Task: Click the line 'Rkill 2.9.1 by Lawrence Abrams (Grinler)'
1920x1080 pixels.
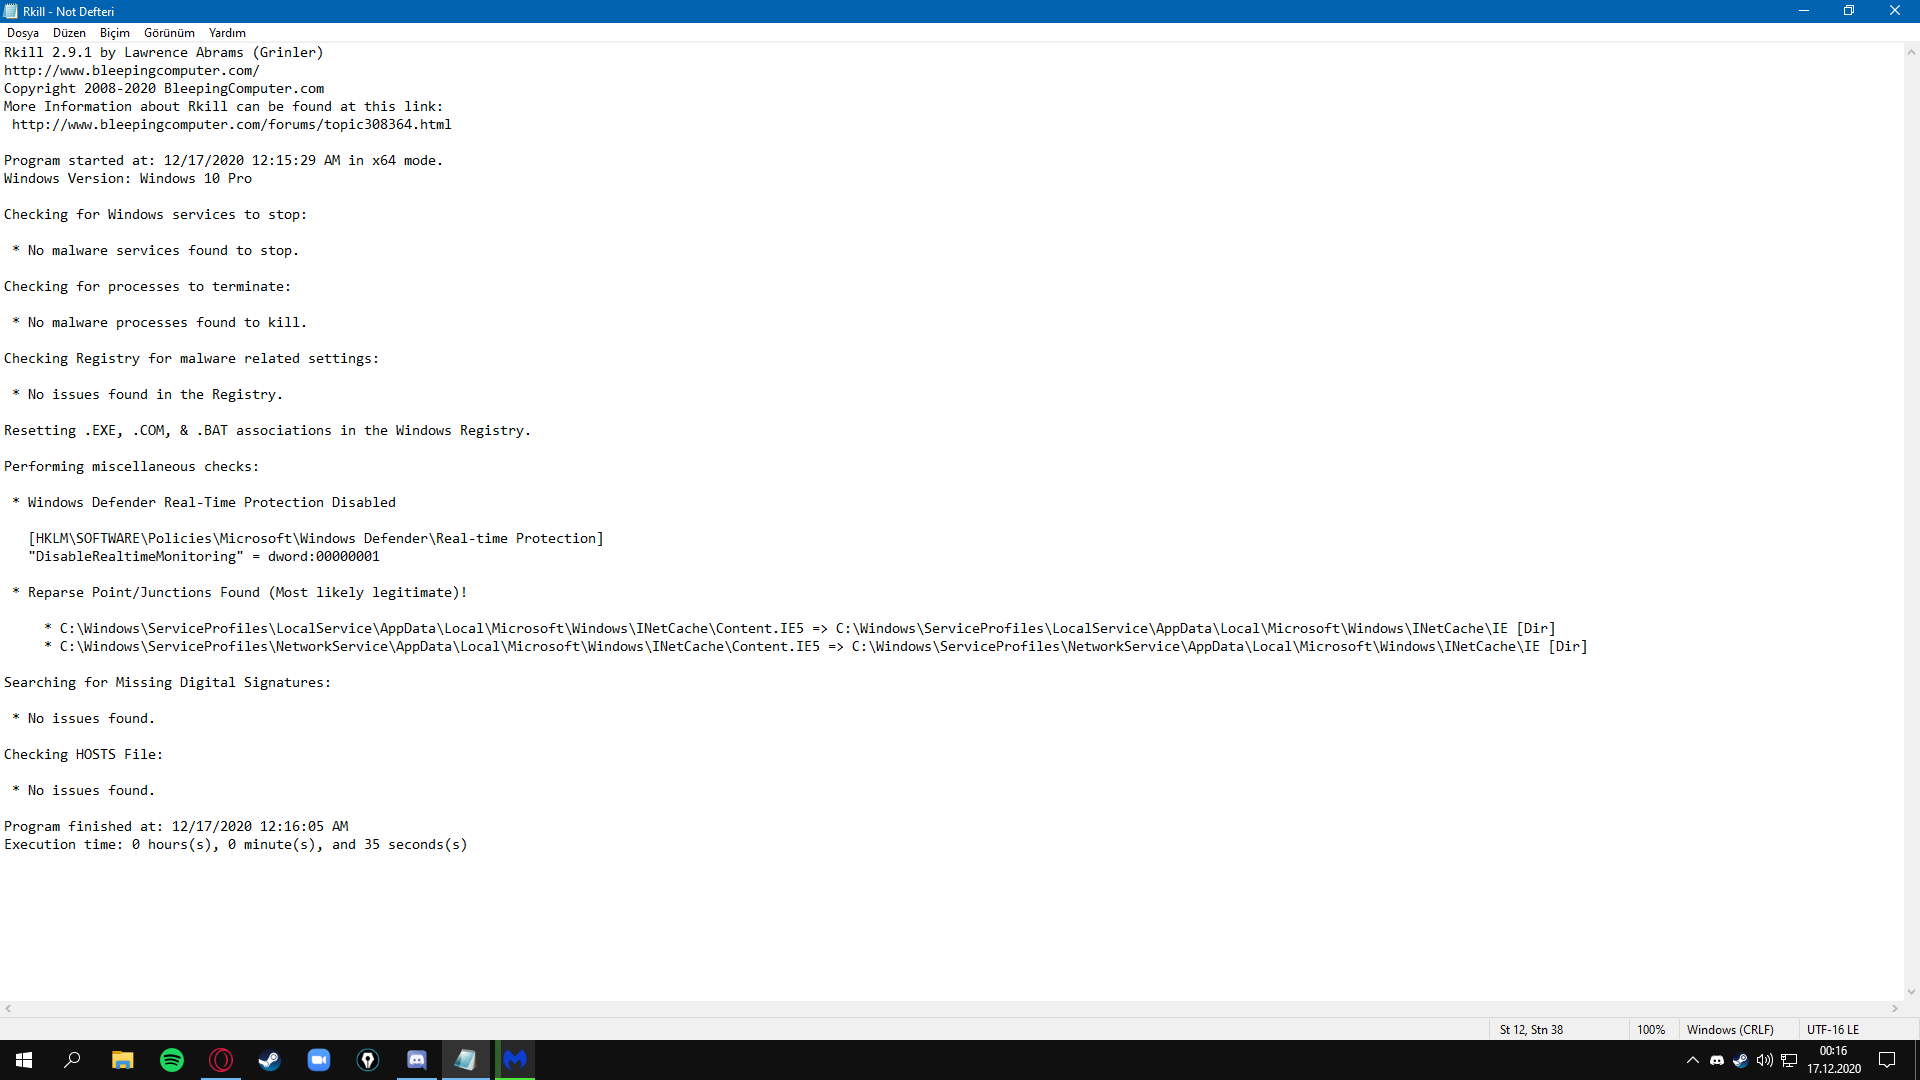Action: tap(164, 52)
